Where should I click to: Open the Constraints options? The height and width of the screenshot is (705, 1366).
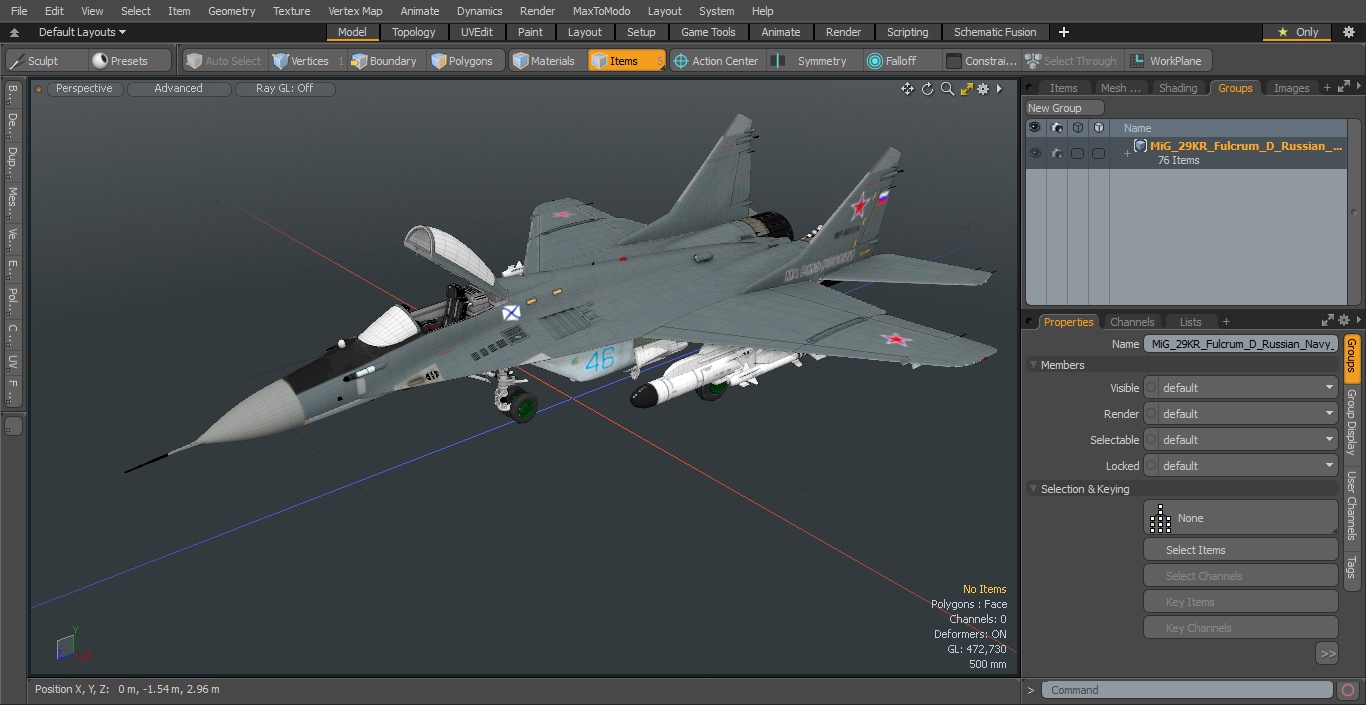pyautogui.click(x=982, y=61)
